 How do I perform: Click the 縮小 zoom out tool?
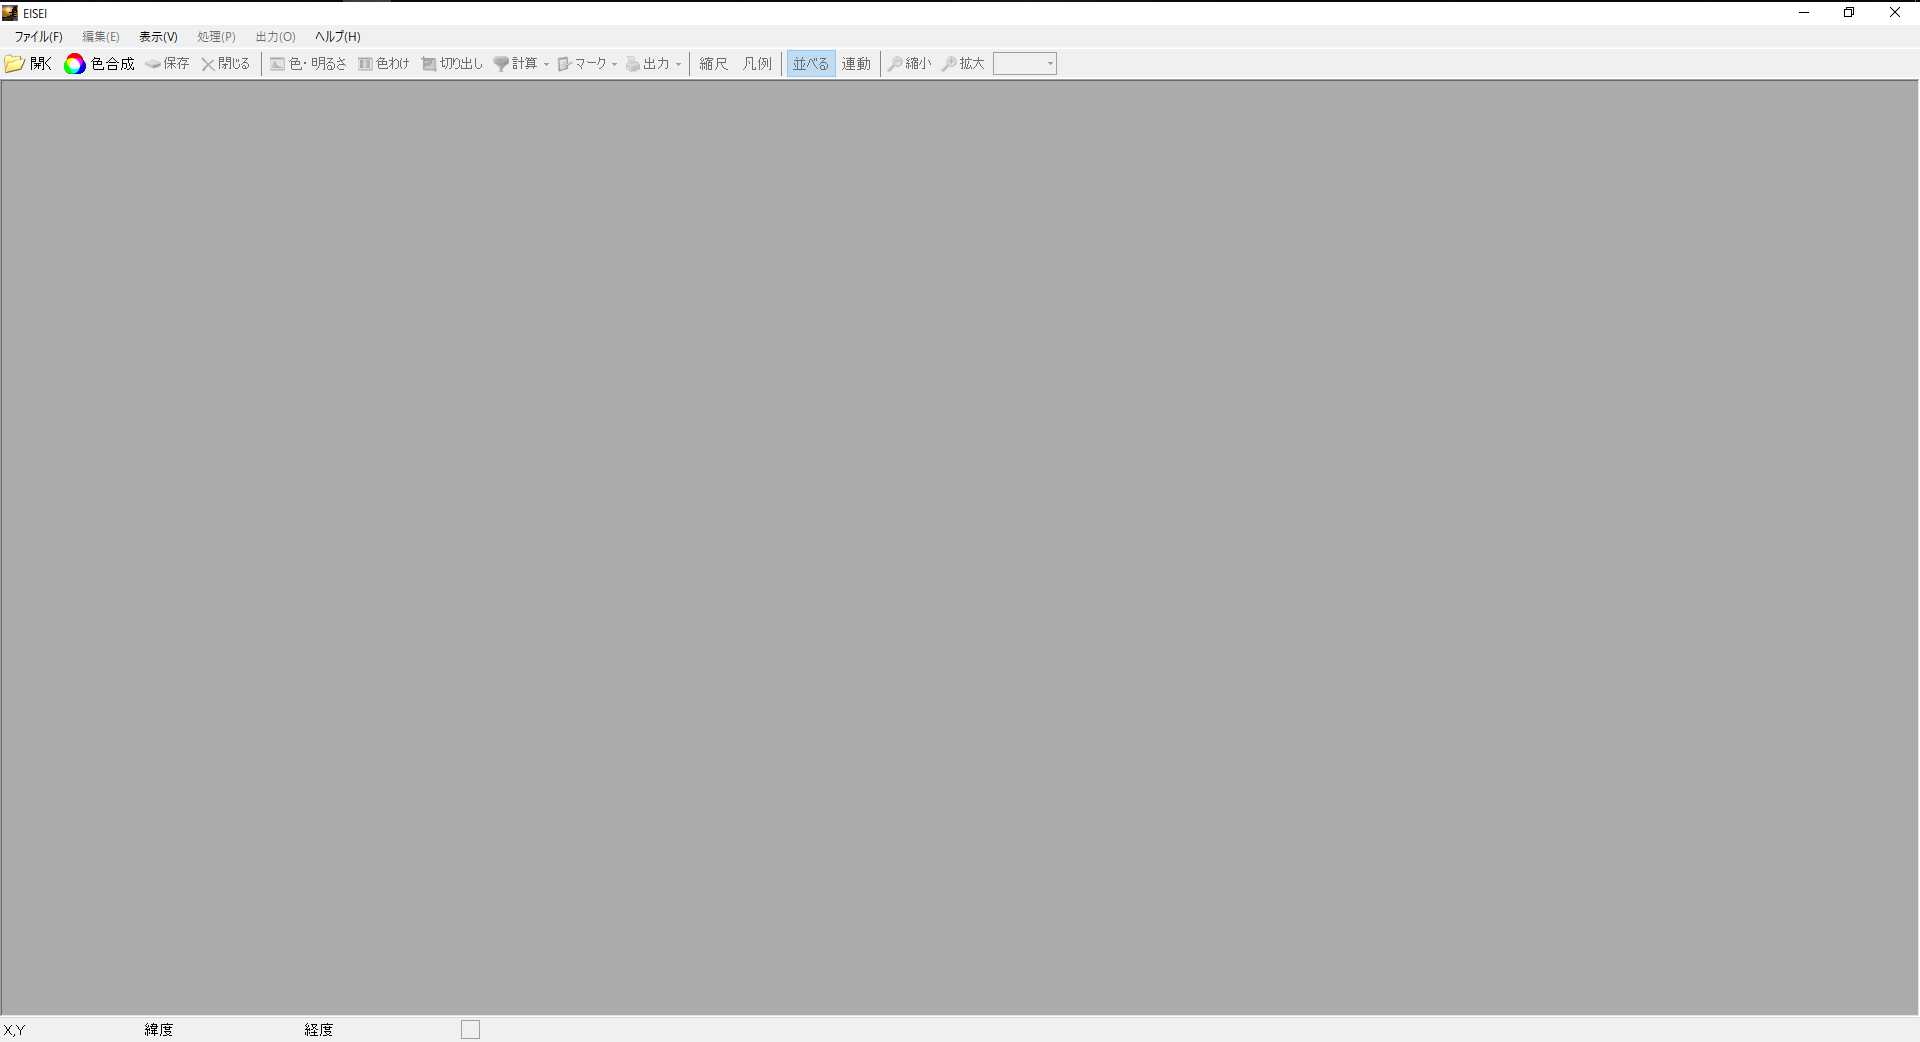[909, 64]
